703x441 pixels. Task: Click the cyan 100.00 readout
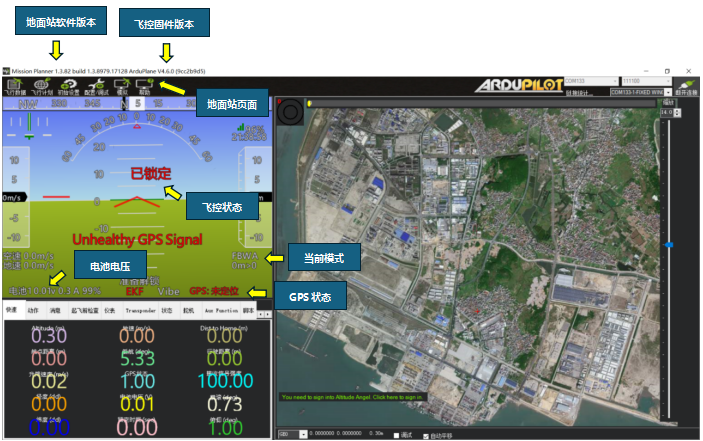(x=225, y=381)
